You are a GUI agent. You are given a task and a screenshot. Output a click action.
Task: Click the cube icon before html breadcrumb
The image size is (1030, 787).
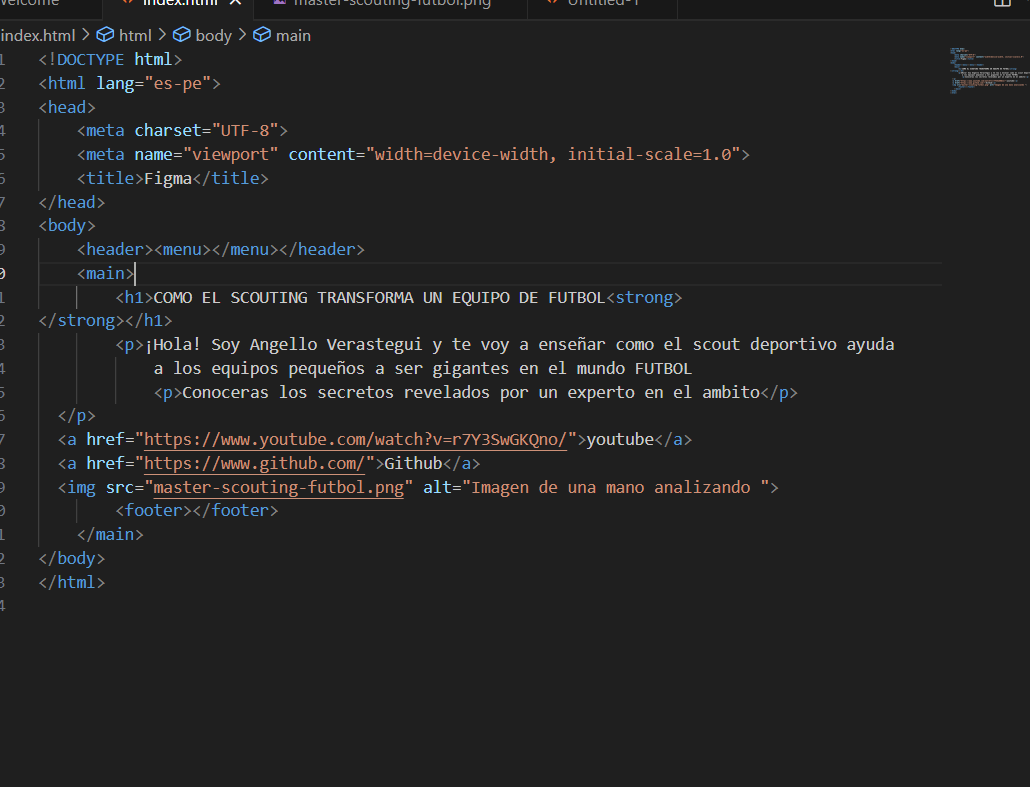(105, 35)
